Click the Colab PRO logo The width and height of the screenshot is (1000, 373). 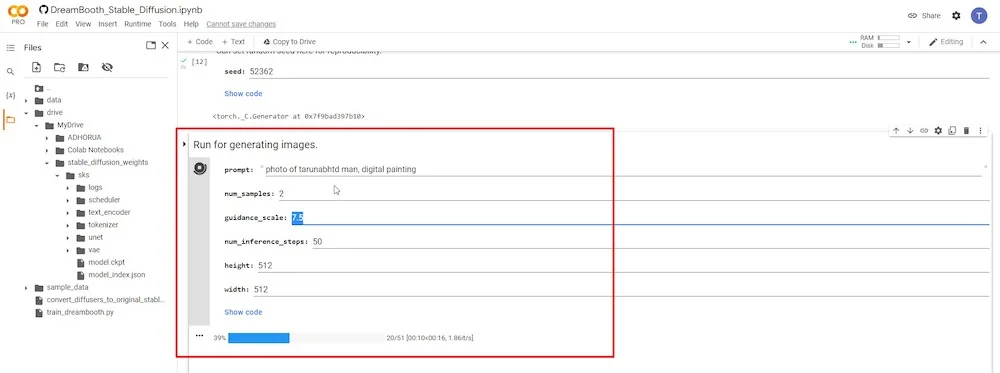18,15
